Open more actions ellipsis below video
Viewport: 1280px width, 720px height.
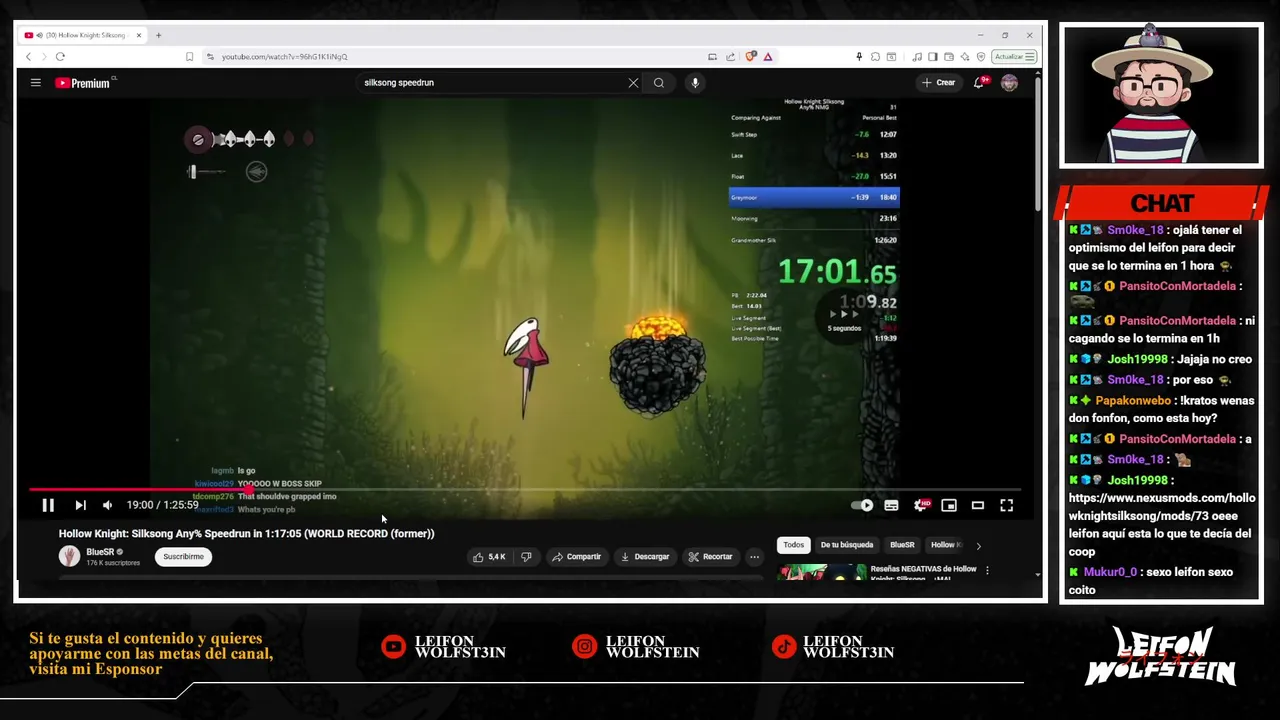(x=755, y=557)
